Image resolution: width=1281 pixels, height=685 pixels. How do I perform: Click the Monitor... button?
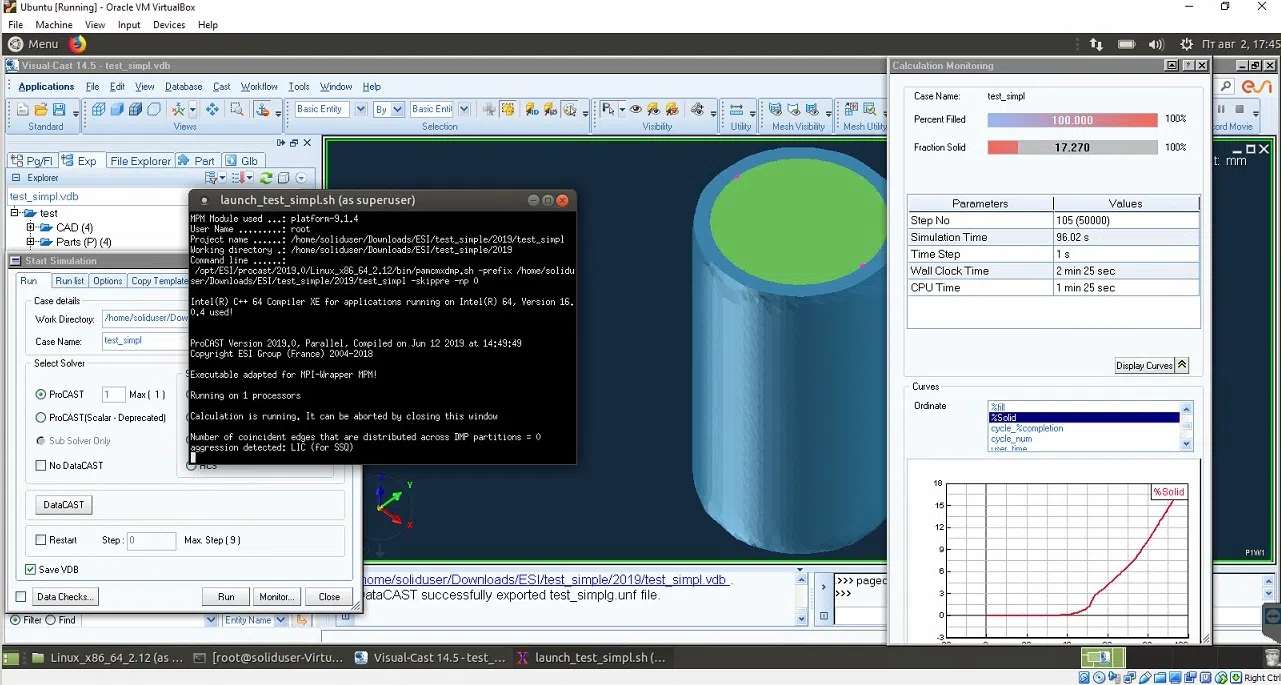coord(277,597)
